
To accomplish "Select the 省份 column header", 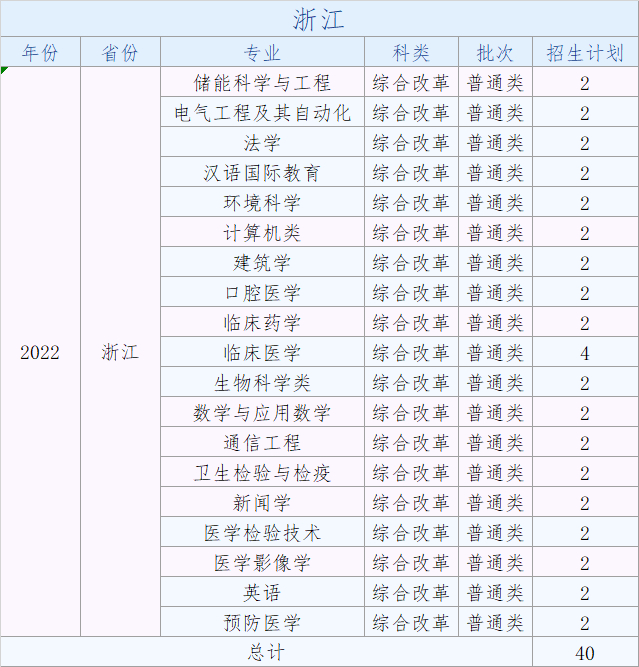I will [120, 53].
